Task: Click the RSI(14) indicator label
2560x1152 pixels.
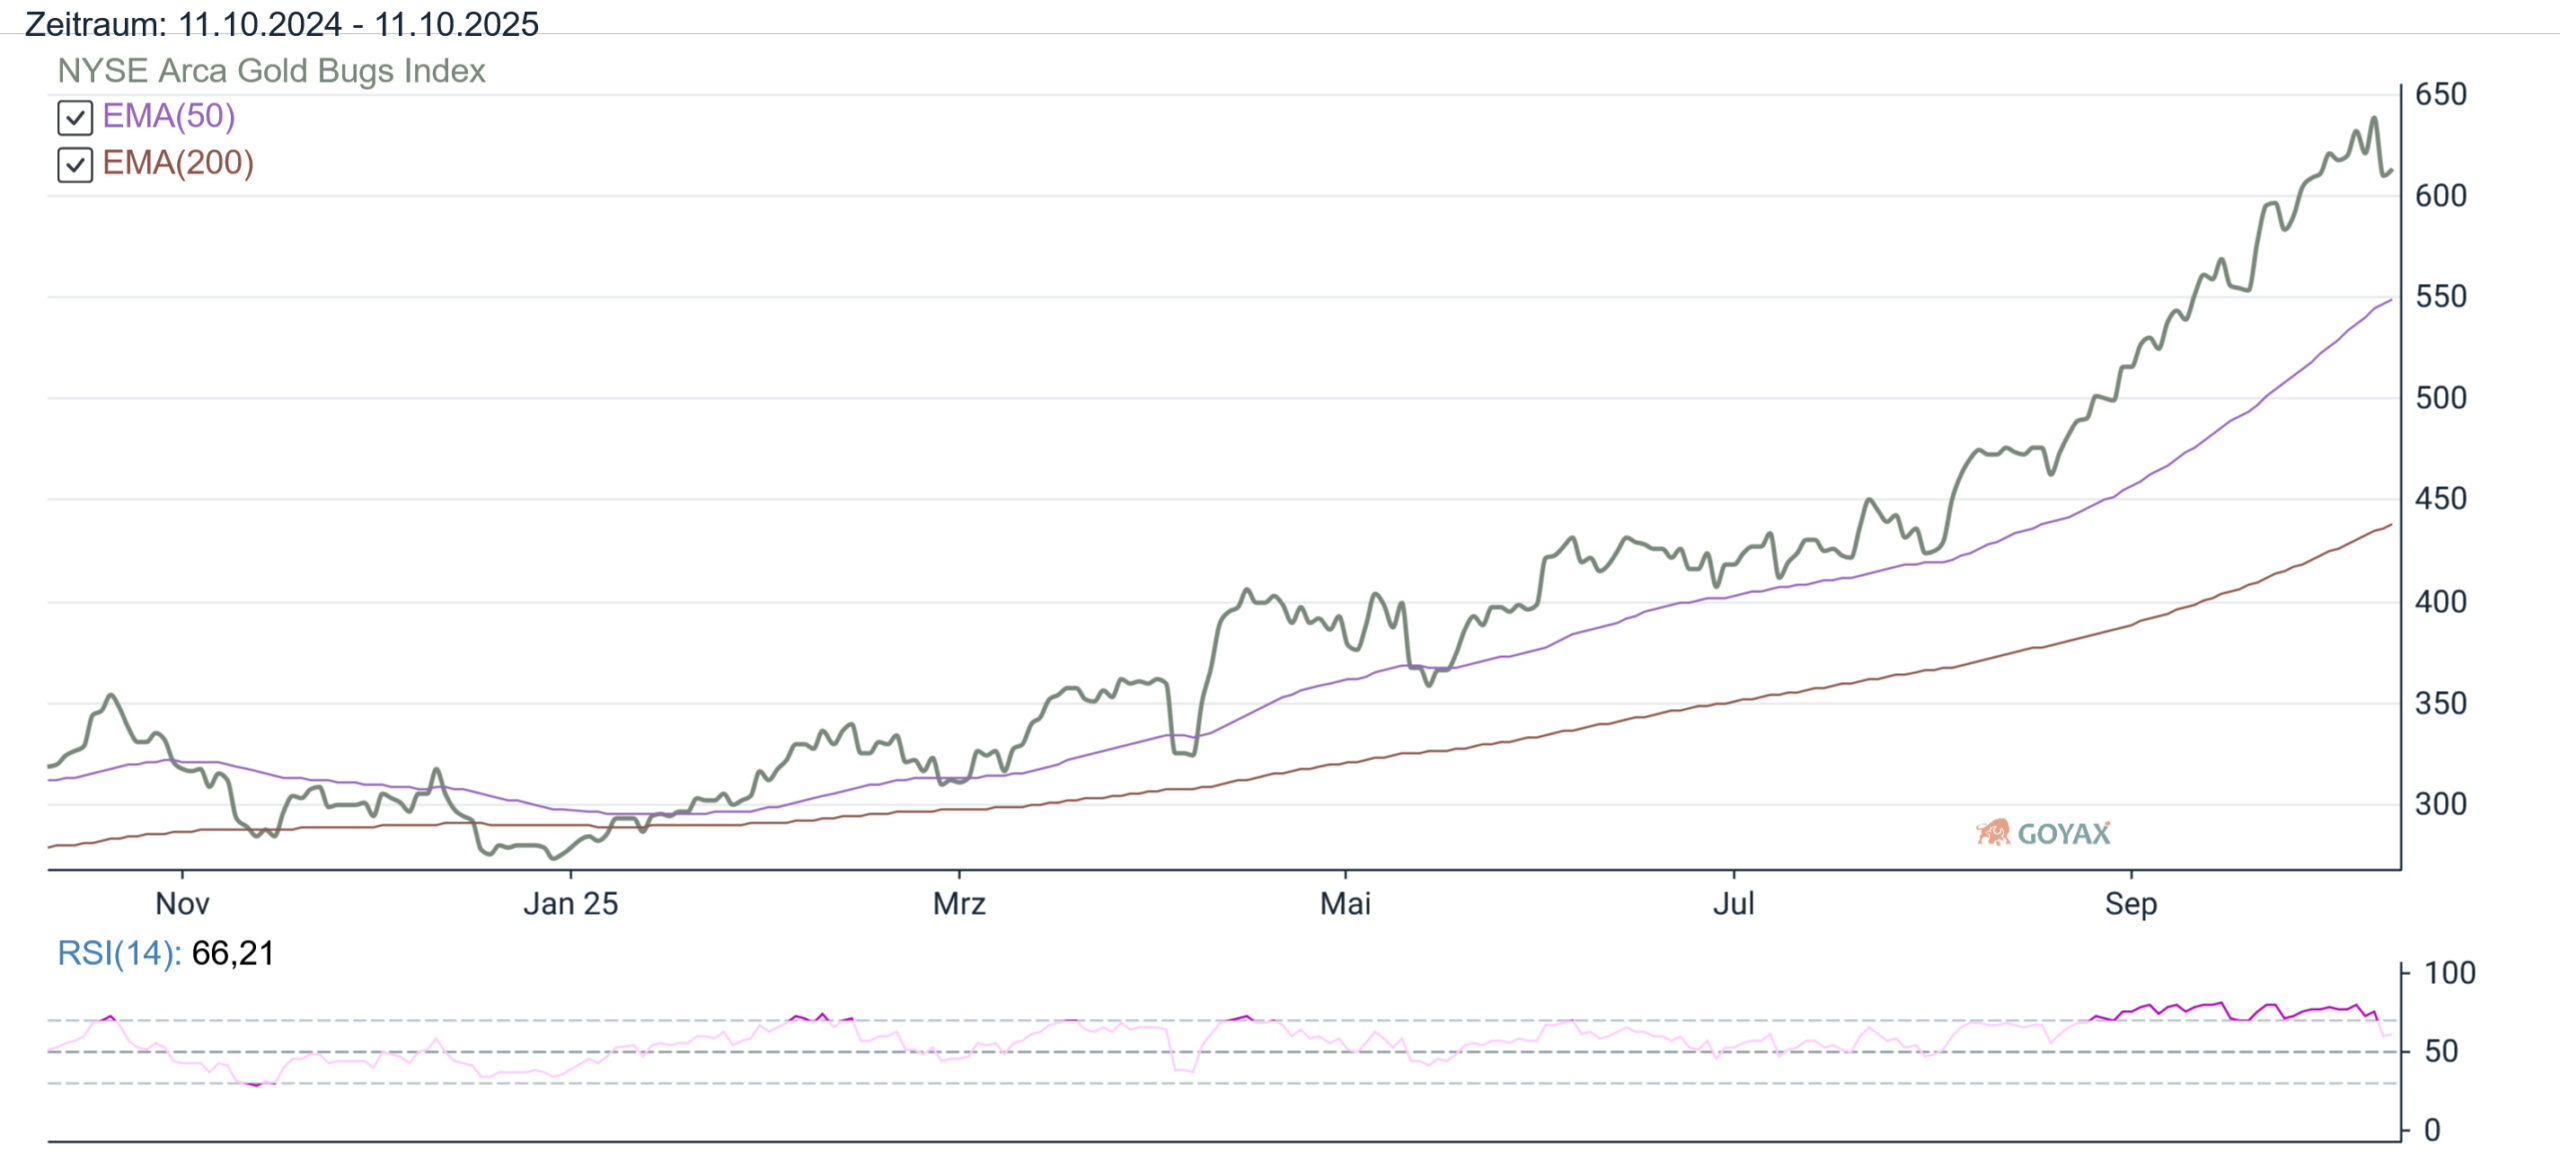Action: (119, 953)
